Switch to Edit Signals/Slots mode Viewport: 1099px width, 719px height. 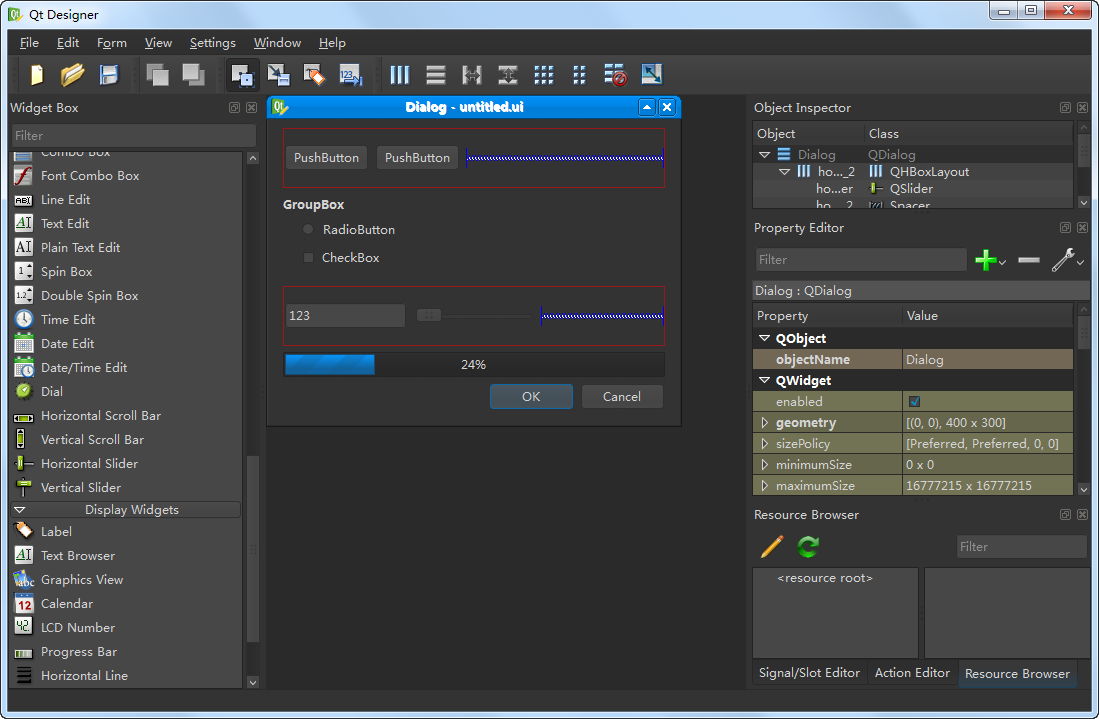(x=277, y=74)
